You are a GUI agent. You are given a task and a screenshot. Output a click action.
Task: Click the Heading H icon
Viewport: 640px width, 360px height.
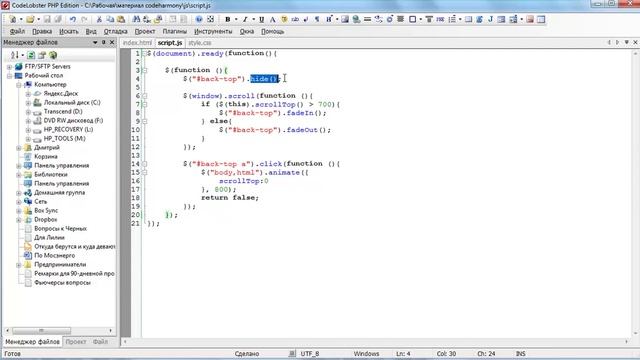coord(329,19)
